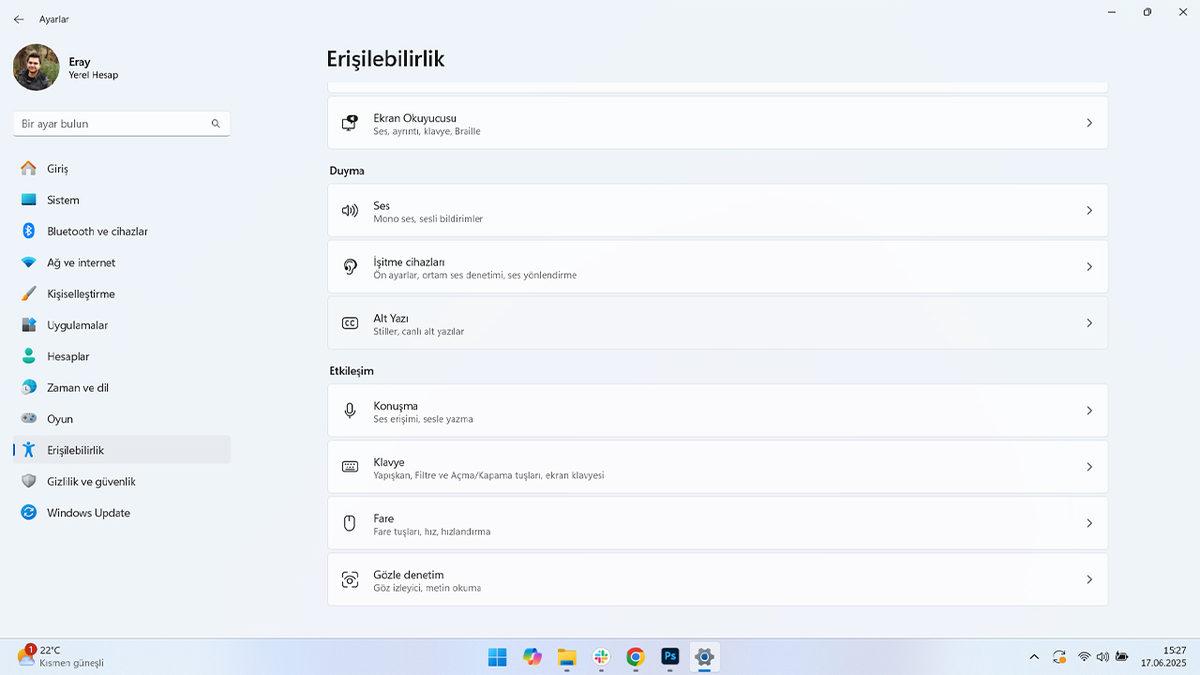This screenshot has height=675, width=1200.
Task: Click the İşitme cihazları ear icon
Action: point(350,267)
